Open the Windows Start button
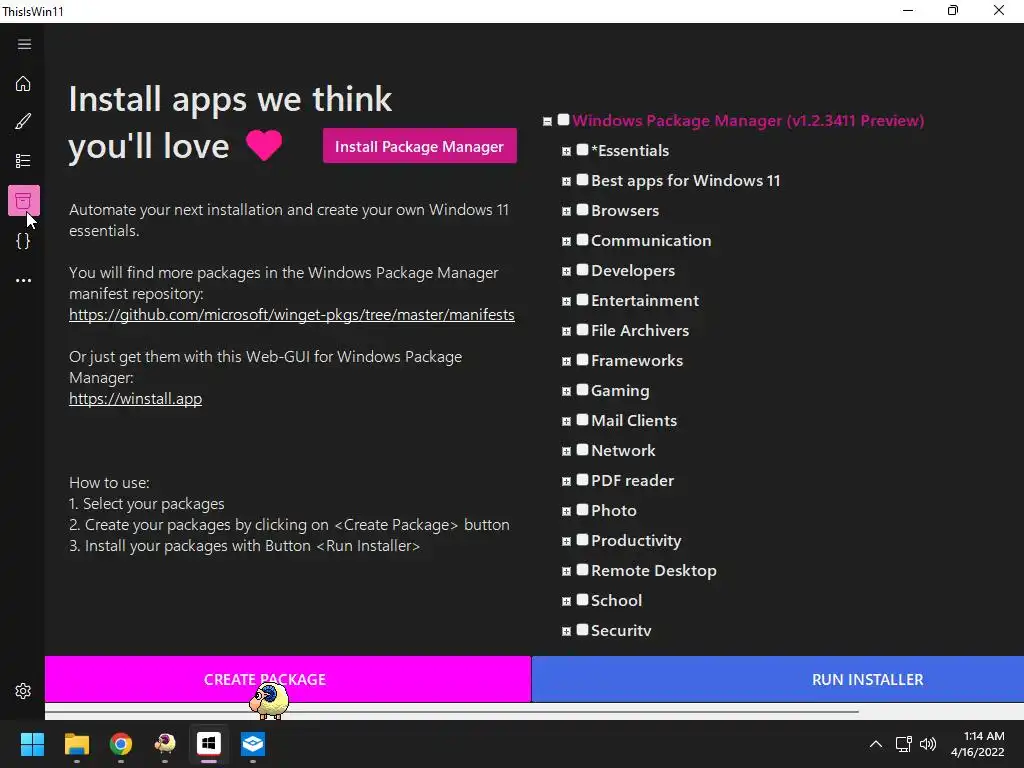The image size is (1024, 768). click(32, 744)
